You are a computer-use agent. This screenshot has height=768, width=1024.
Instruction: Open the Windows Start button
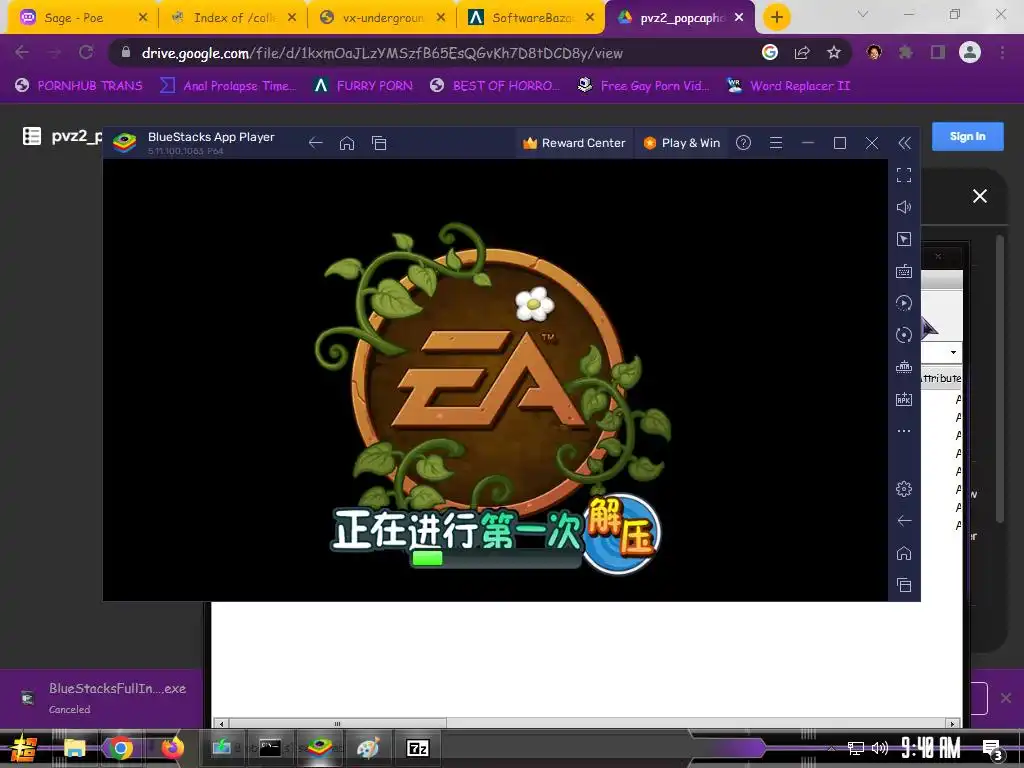(24, 748)
